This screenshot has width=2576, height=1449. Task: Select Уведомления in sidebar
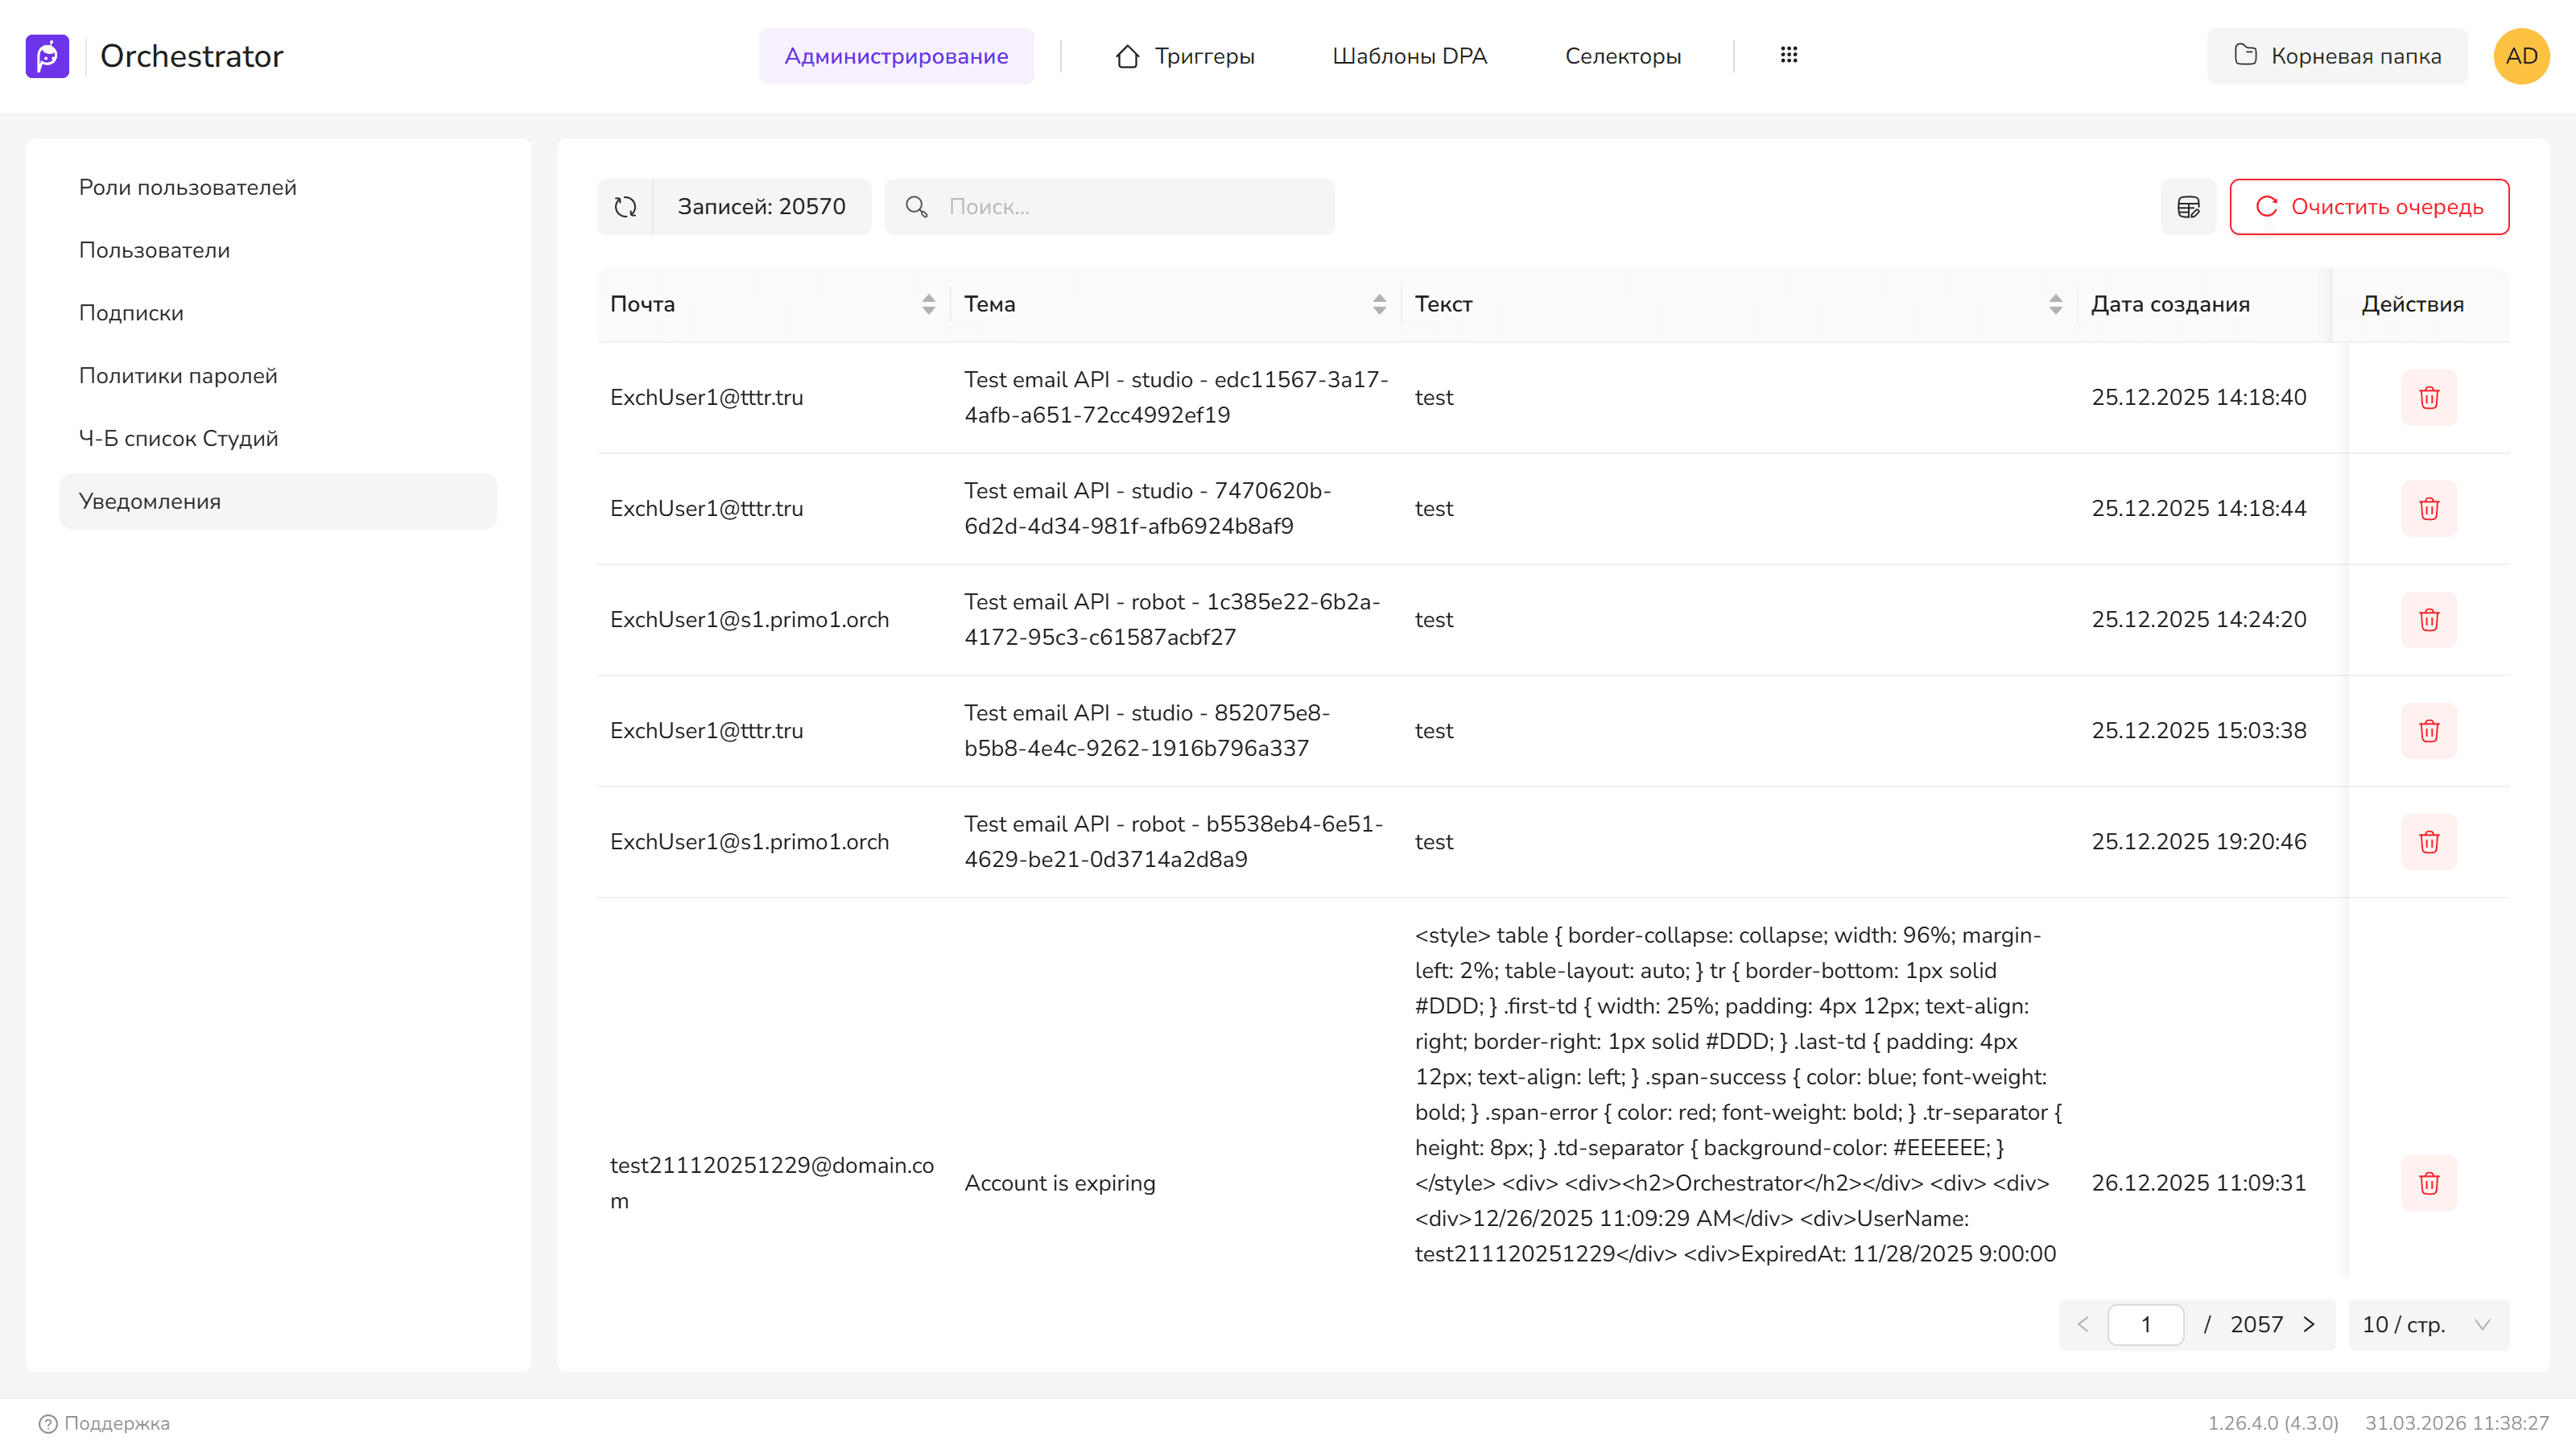pos(278,502)
